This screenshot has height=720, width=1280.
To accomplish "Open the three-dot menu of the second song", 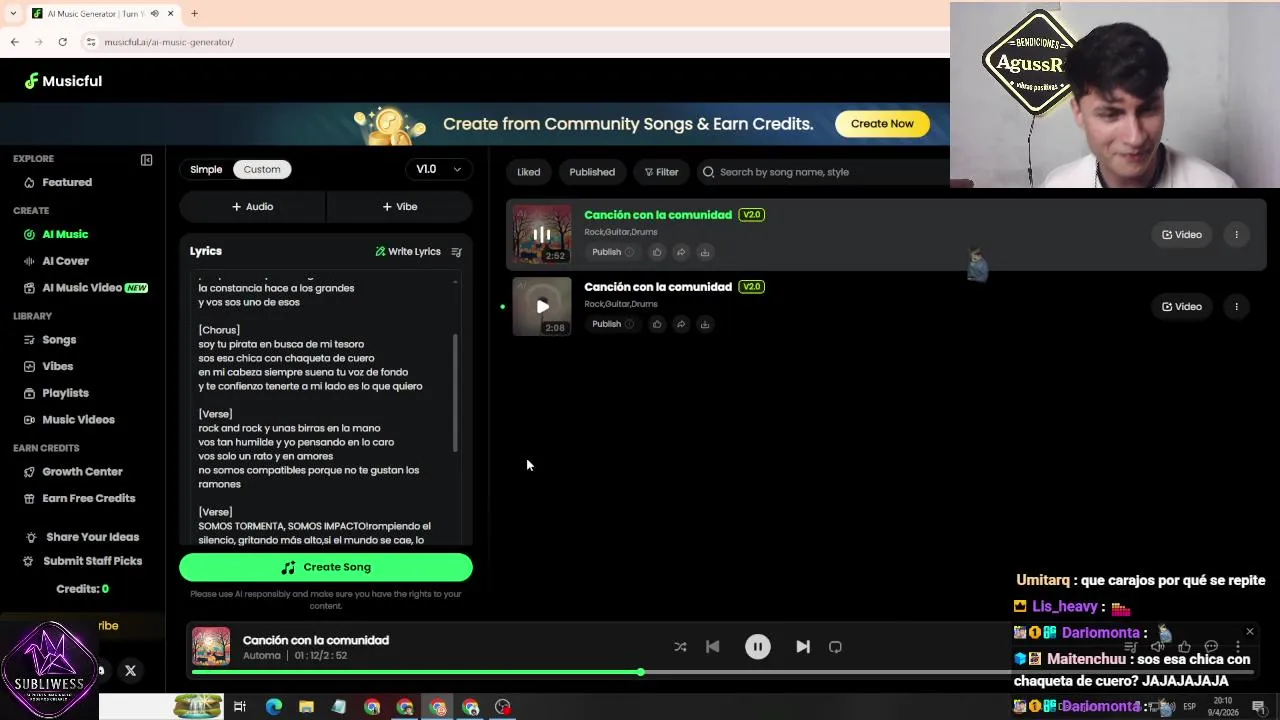I will point(1236,306).
